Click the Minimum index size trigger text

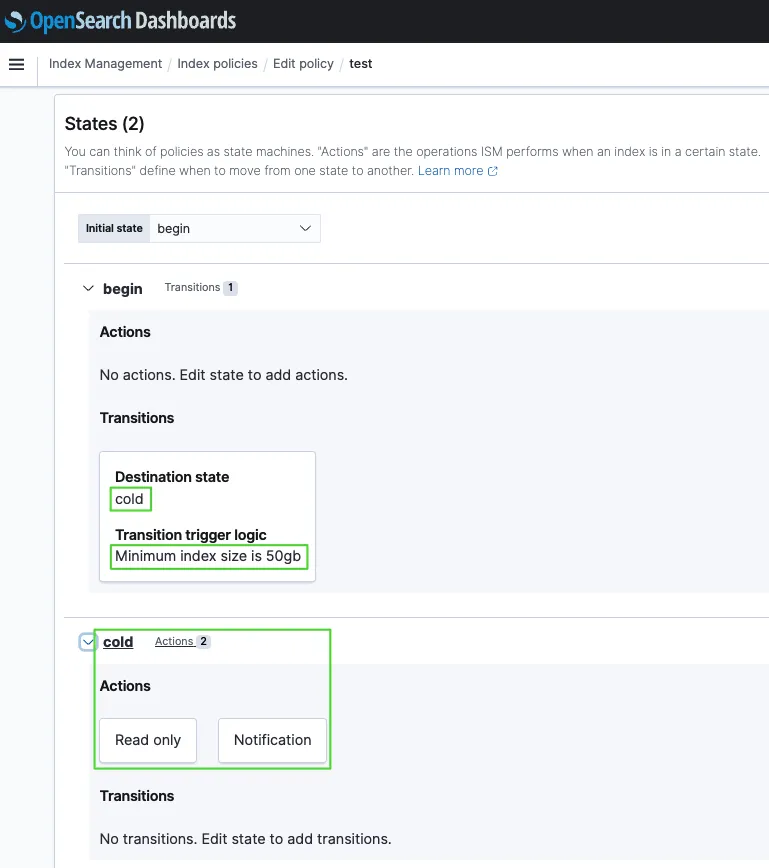pyautogui.click(x=208, y=556)
